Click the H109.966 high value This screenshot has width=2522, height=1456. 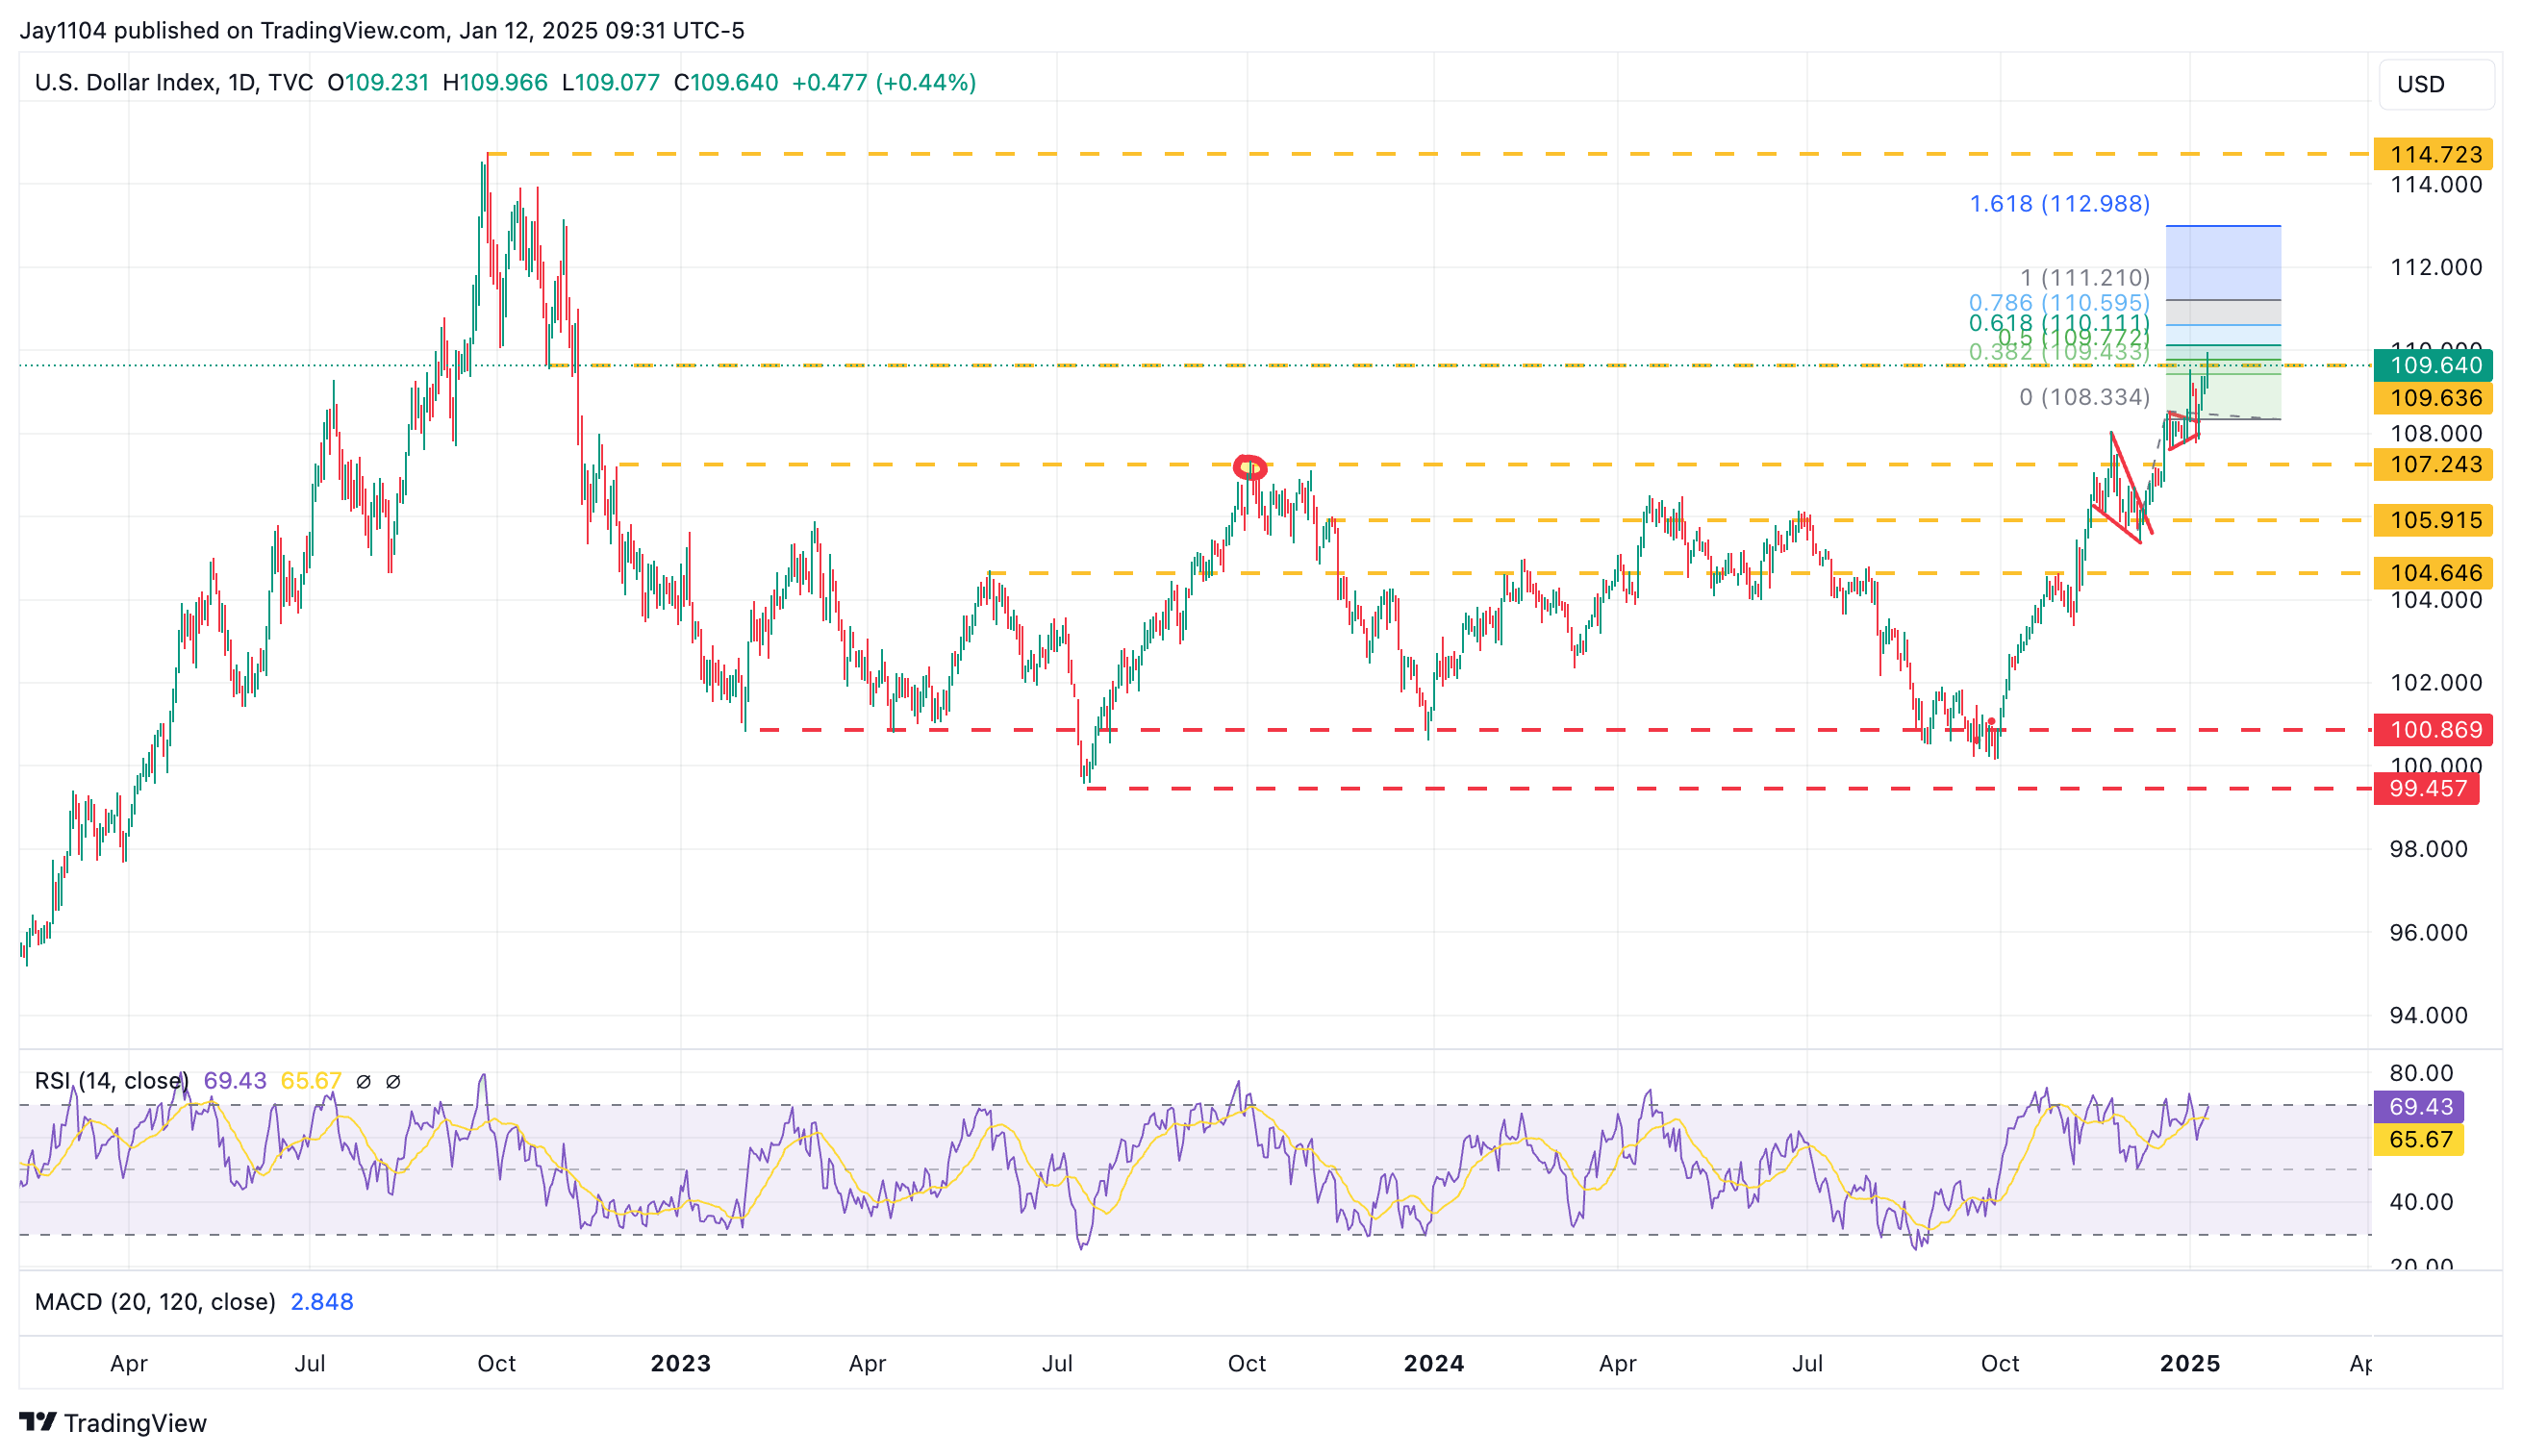click(495, 82)
